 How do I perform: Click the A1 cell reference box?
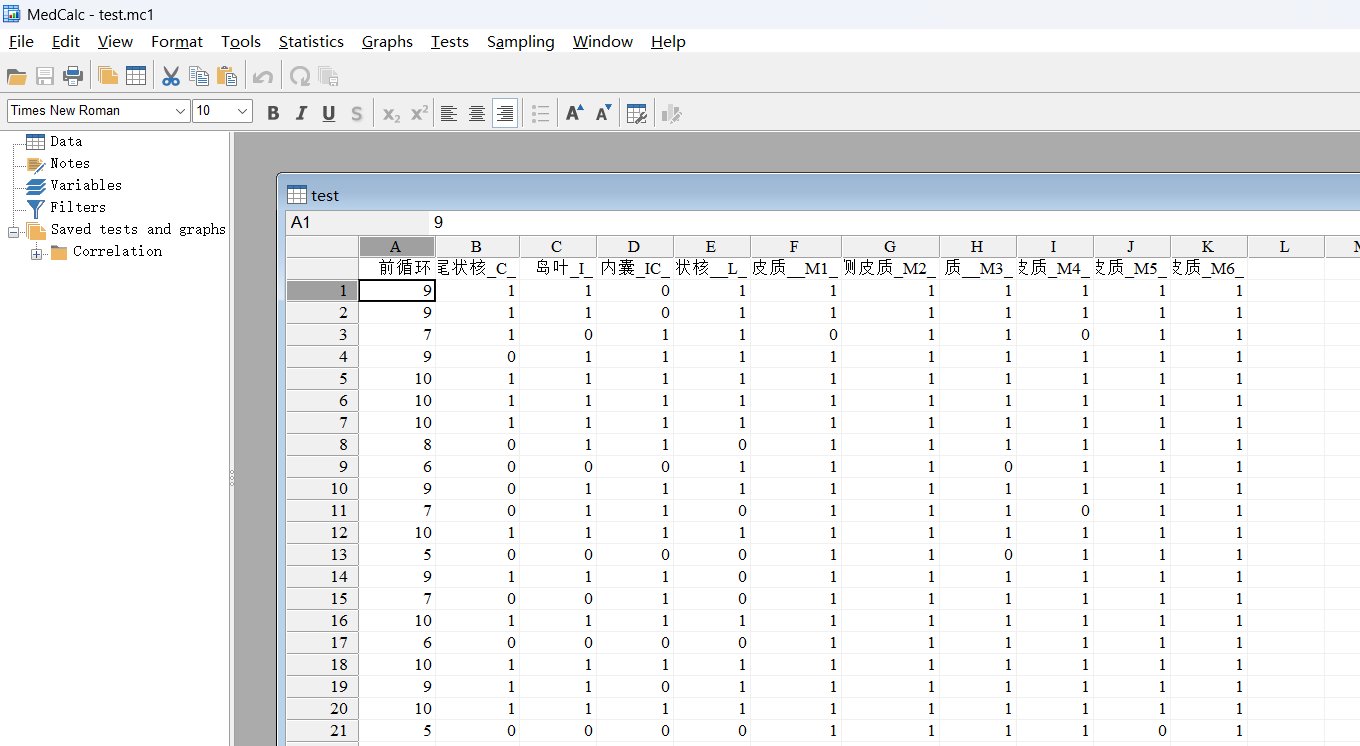pos(357,223)
